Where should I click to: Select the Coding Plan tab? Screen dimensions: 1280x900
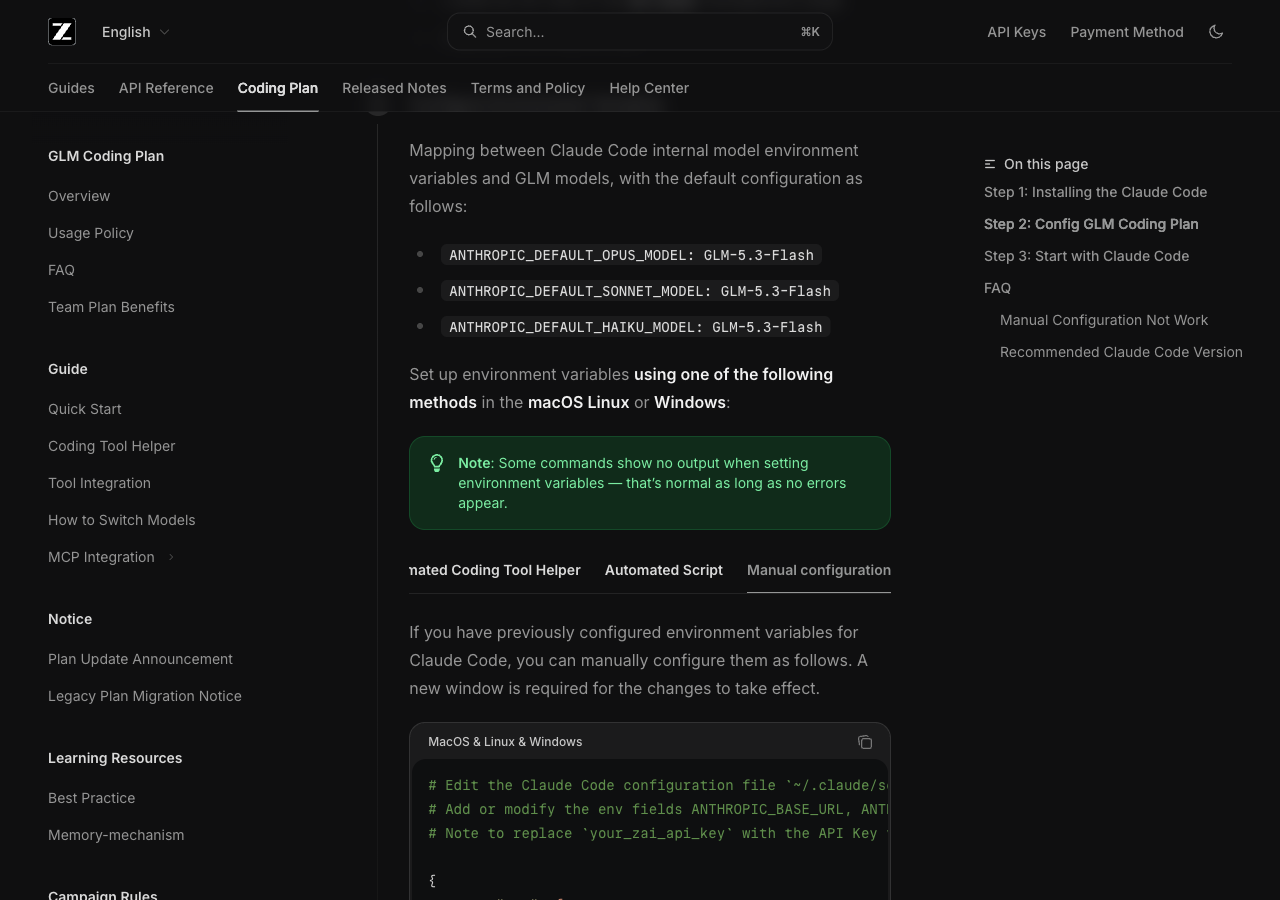pos(278,88)
